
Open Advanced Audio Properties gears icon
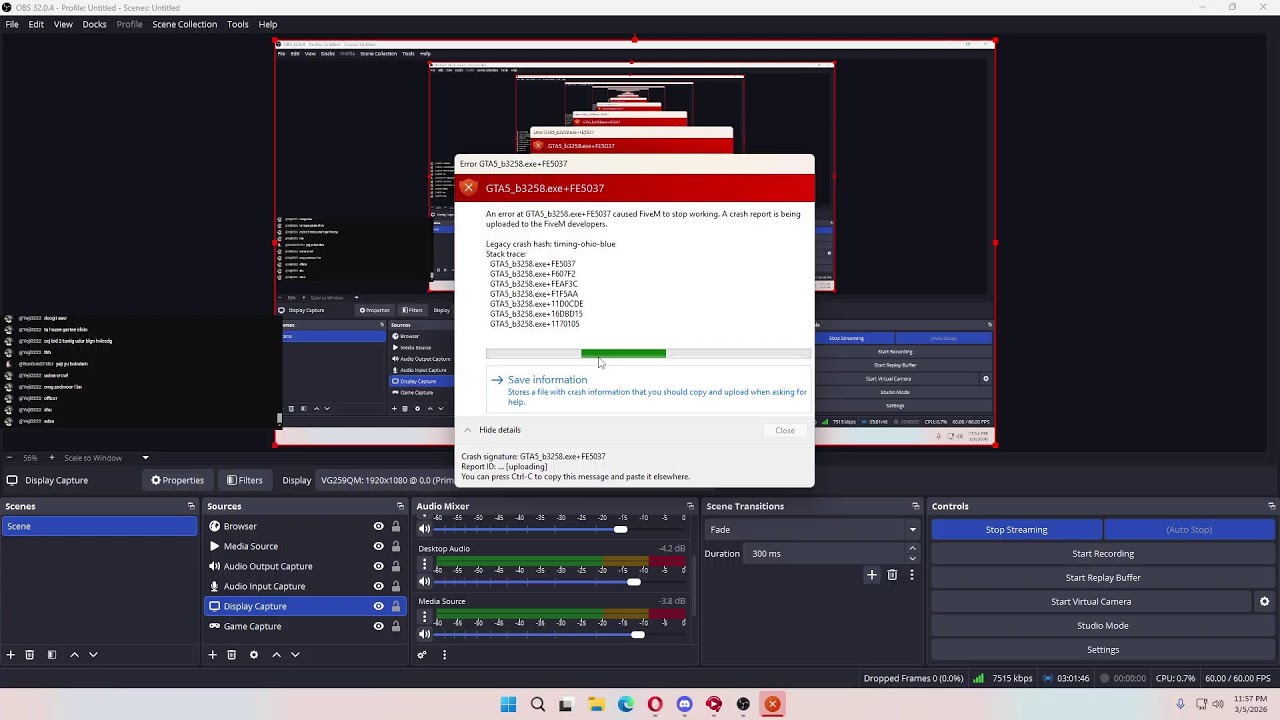pos(422,655)
